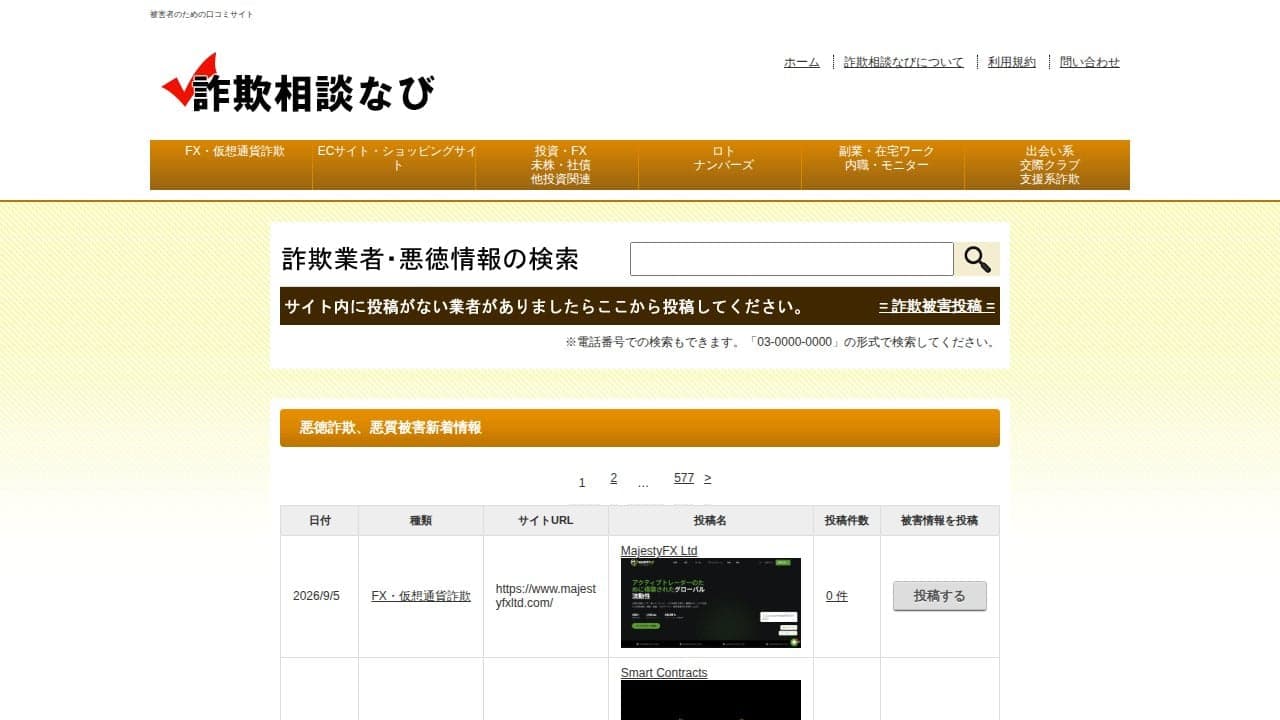The height and width of the screenshot is (720, 1280).
Task: Open the MajestyFX Ltd post title
Action: [659, 551]
